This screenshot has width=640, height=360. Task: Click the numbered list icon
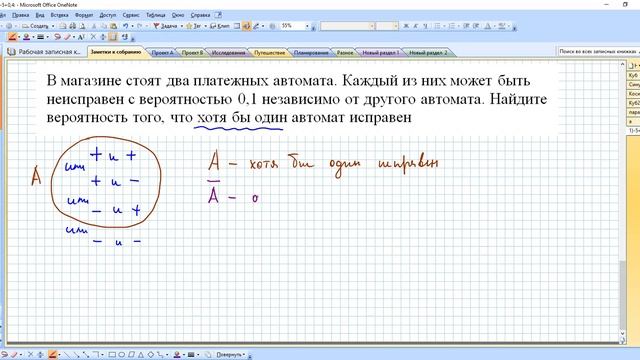point(452,26)
